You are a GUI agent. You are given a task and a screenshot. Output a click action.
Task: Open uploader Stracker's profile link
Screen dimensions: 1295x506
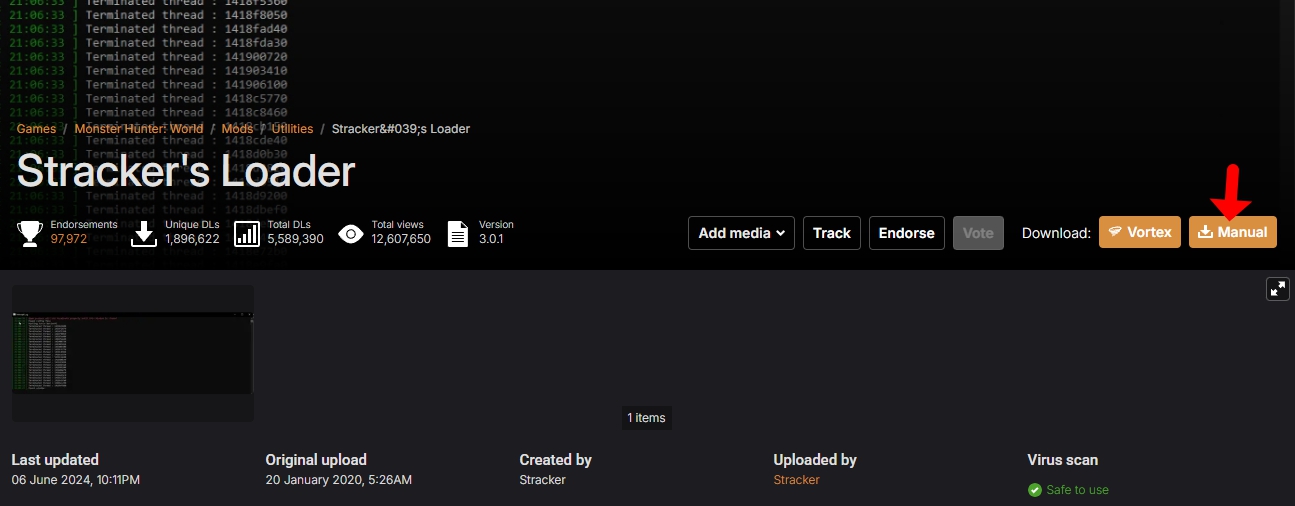click(x=796, y=480)
